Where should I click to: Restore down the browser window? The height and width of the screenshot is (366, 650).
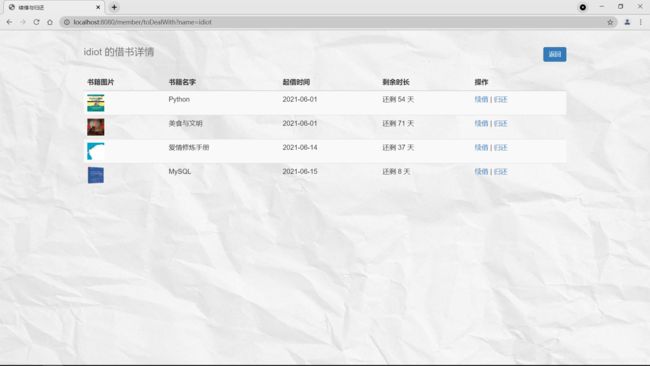coord(621,7)
